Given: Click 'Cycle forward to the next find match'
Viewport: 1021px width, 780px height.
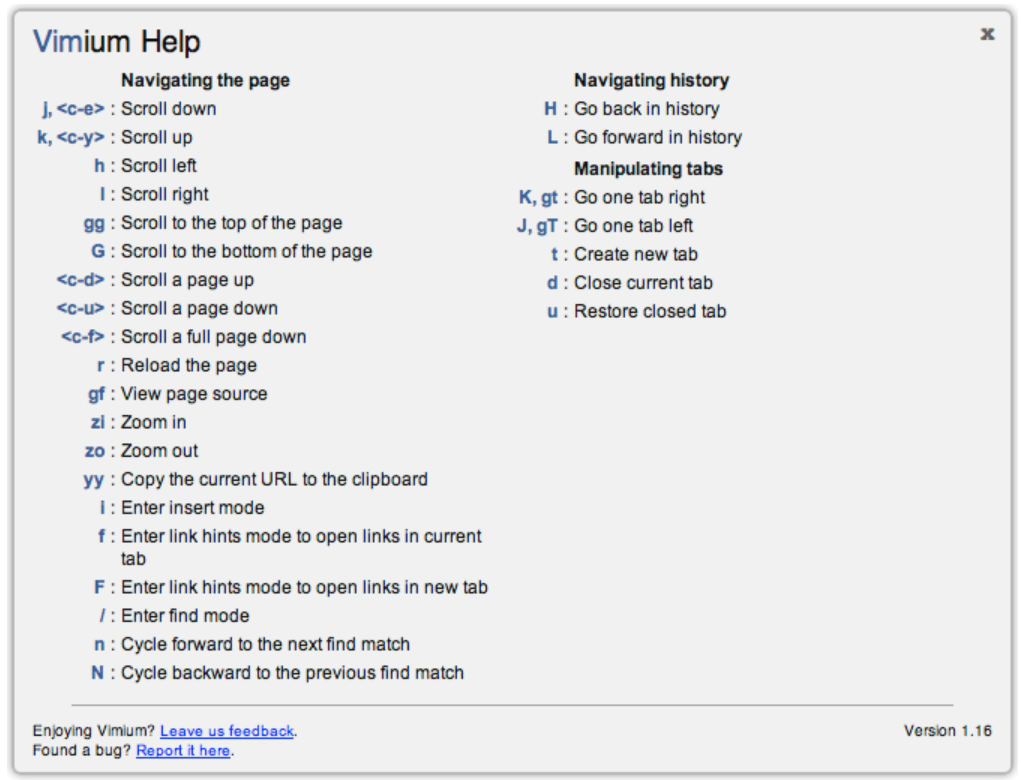Looking at the screenshot, I should coord(265,645).
